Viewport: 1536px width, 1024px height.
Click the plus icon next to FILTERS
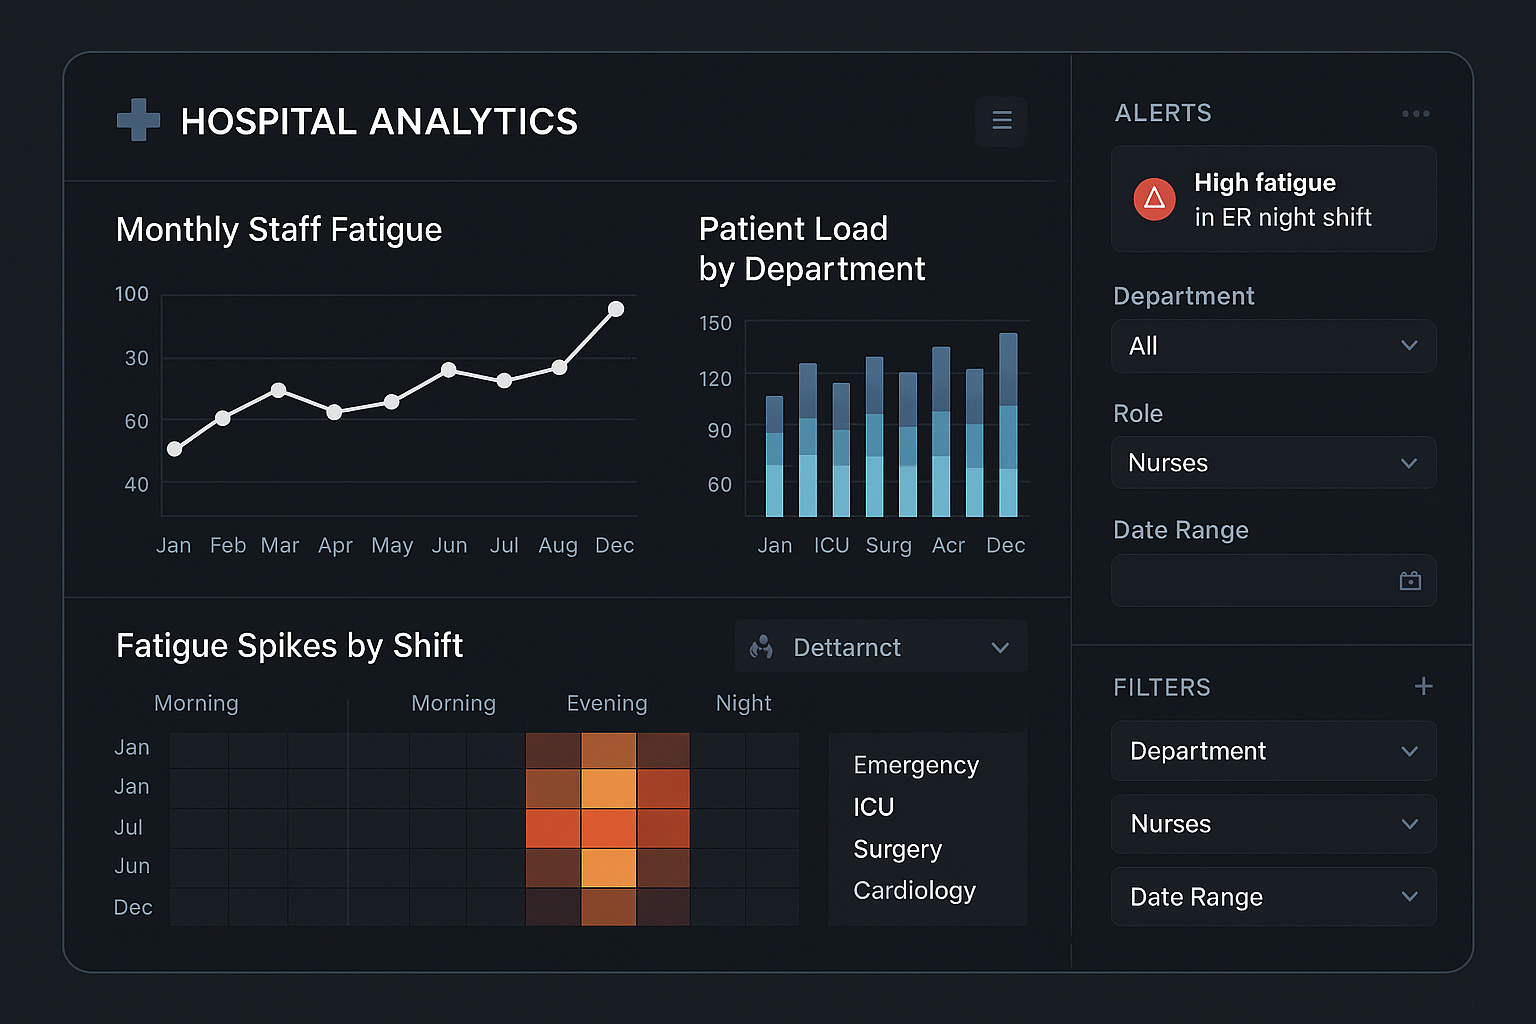click(x=1424, y=686)
